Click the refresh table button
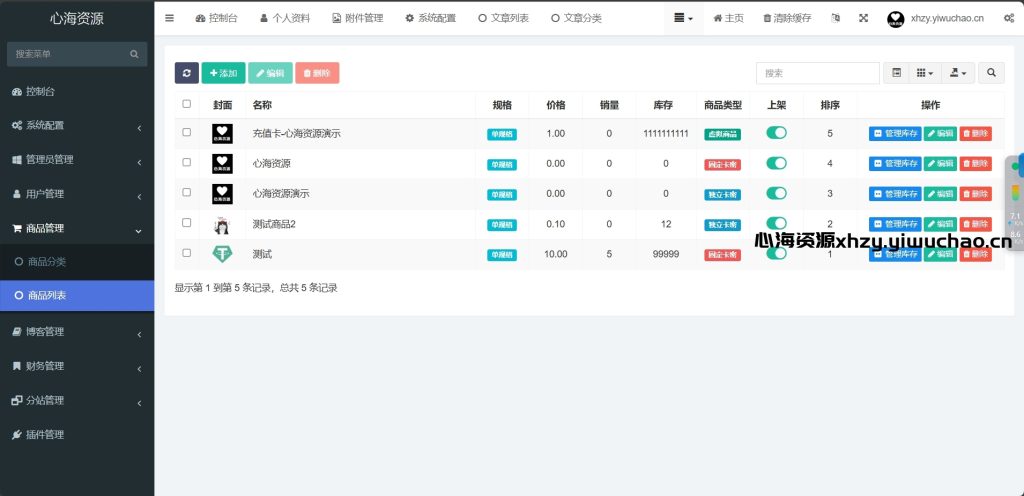1024x496 pixels. click(186, 73)
